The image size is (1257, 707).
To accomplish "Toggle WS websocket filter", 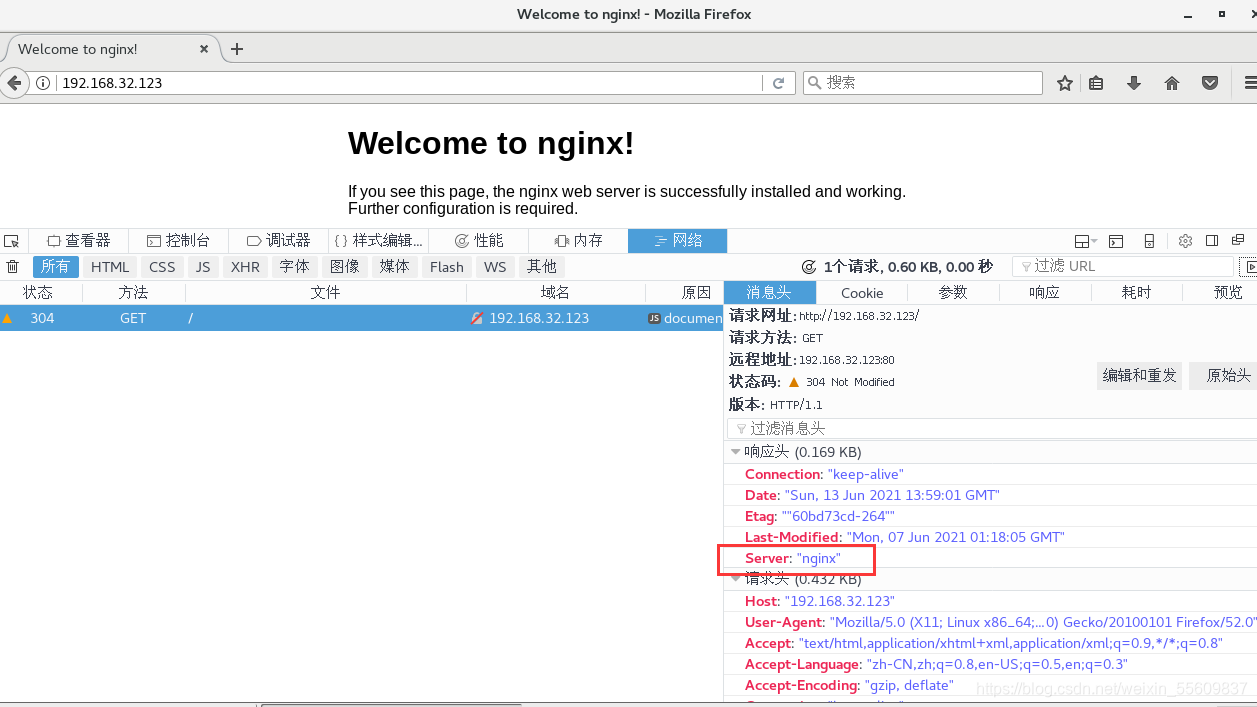I will click(495, 267).
